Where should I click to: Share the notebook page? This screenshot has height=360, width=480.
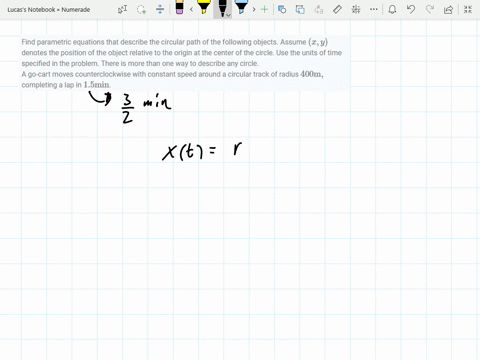coord(448,10)
